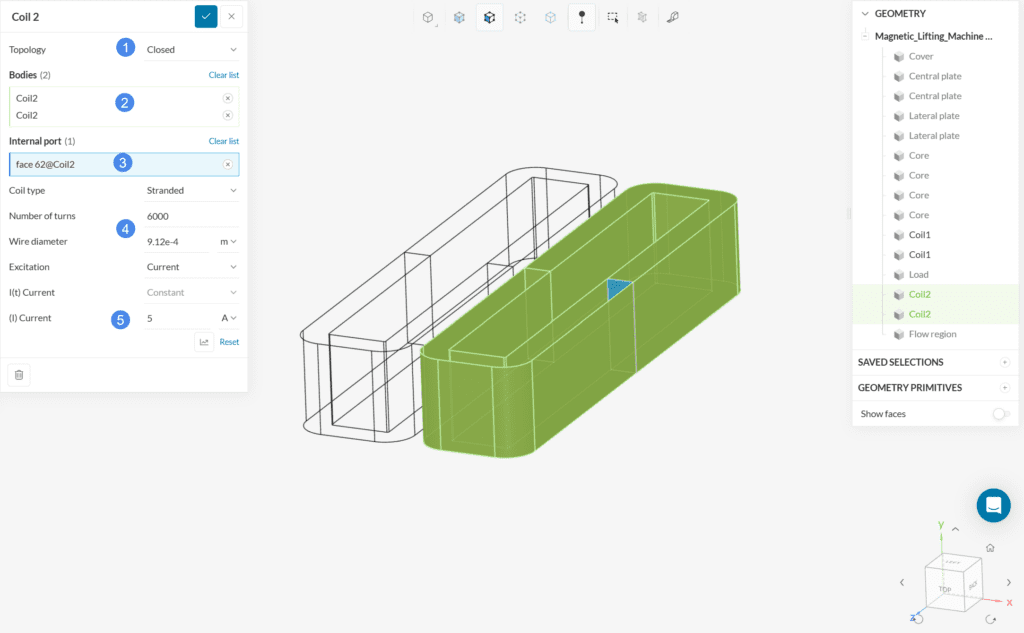Collapse the Magnetic_Lifting_Machine geometry tree
This screenshot has width=1024, height=633.
pyautogui.click(x=864, y=34)
